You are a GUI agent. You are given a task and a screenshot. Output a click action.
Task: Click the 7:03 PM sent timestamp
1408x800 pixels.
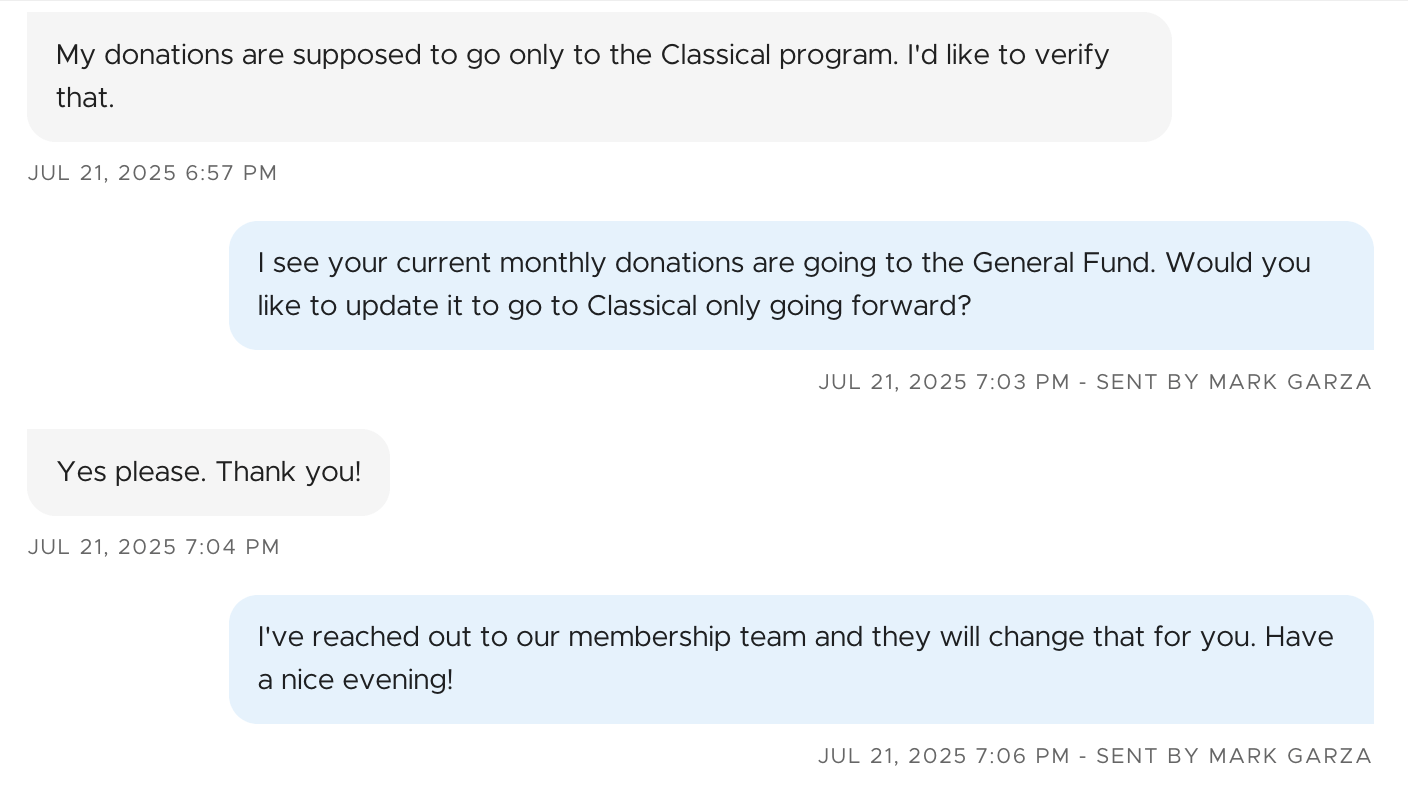[x=944, y=382]
